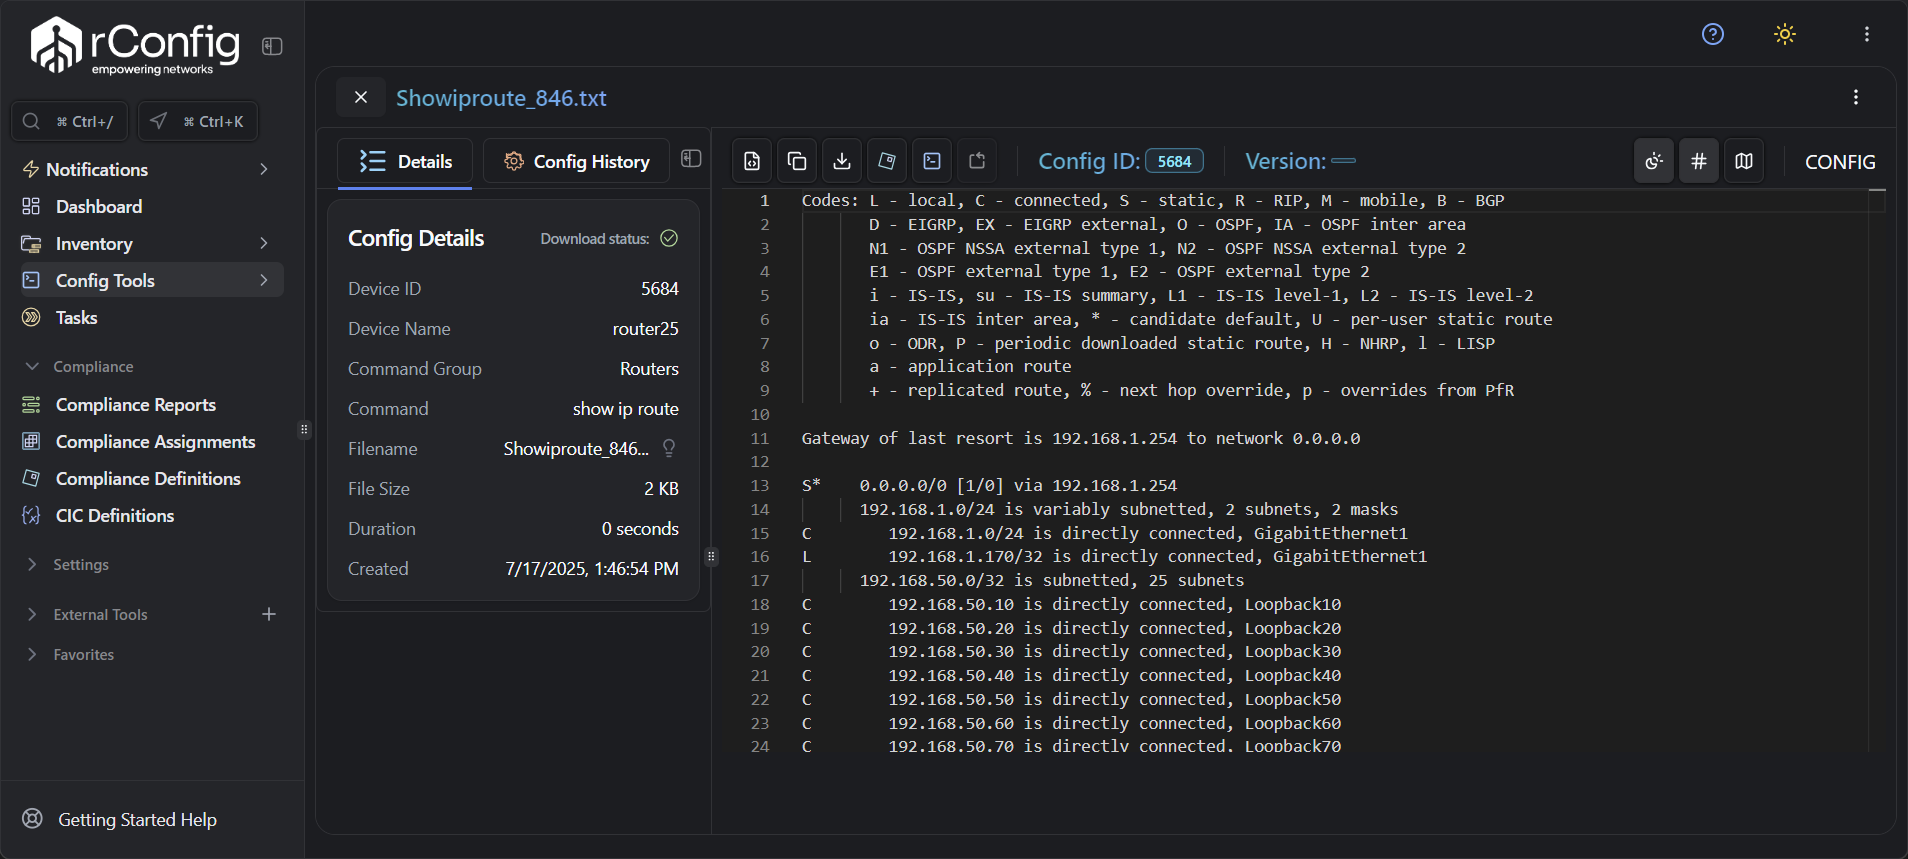The width and height of the screenshot is (1908, 859).
Task: Click the code editor vertical scrollbar
Action: (x=1878, y=470)
